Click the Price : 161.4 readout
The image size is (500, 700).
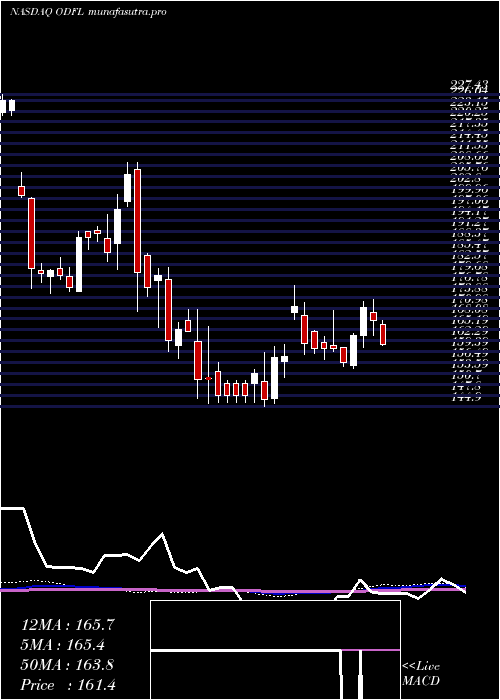pyautogui.click(x=68, y=685)
